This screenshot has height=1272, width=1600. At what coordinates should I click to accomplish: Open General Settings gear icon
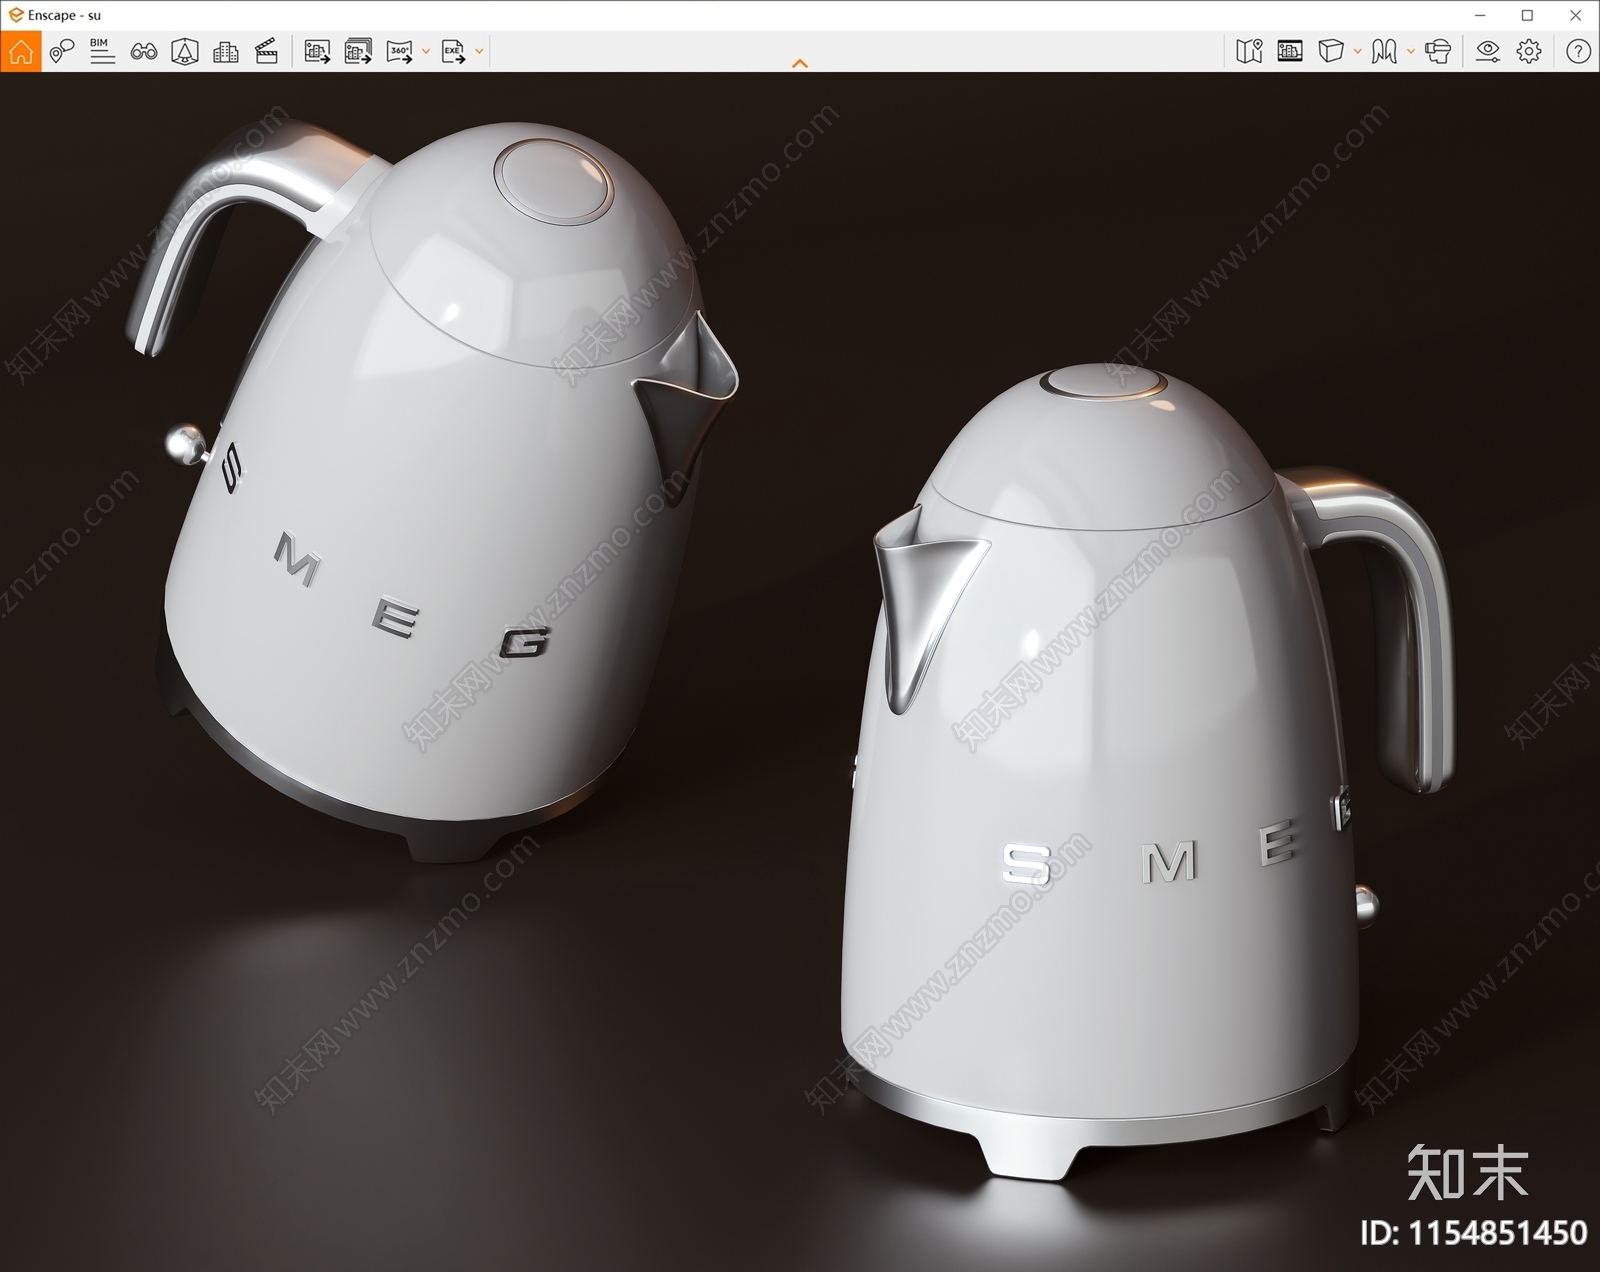pos(1529,51)
